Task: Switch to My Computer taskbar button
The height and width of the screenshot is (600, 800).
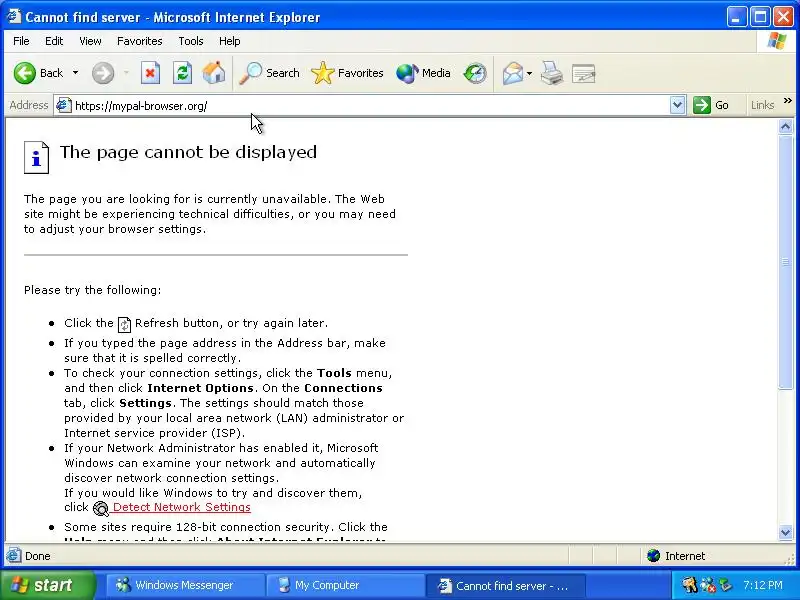Action: click(345, 585)
